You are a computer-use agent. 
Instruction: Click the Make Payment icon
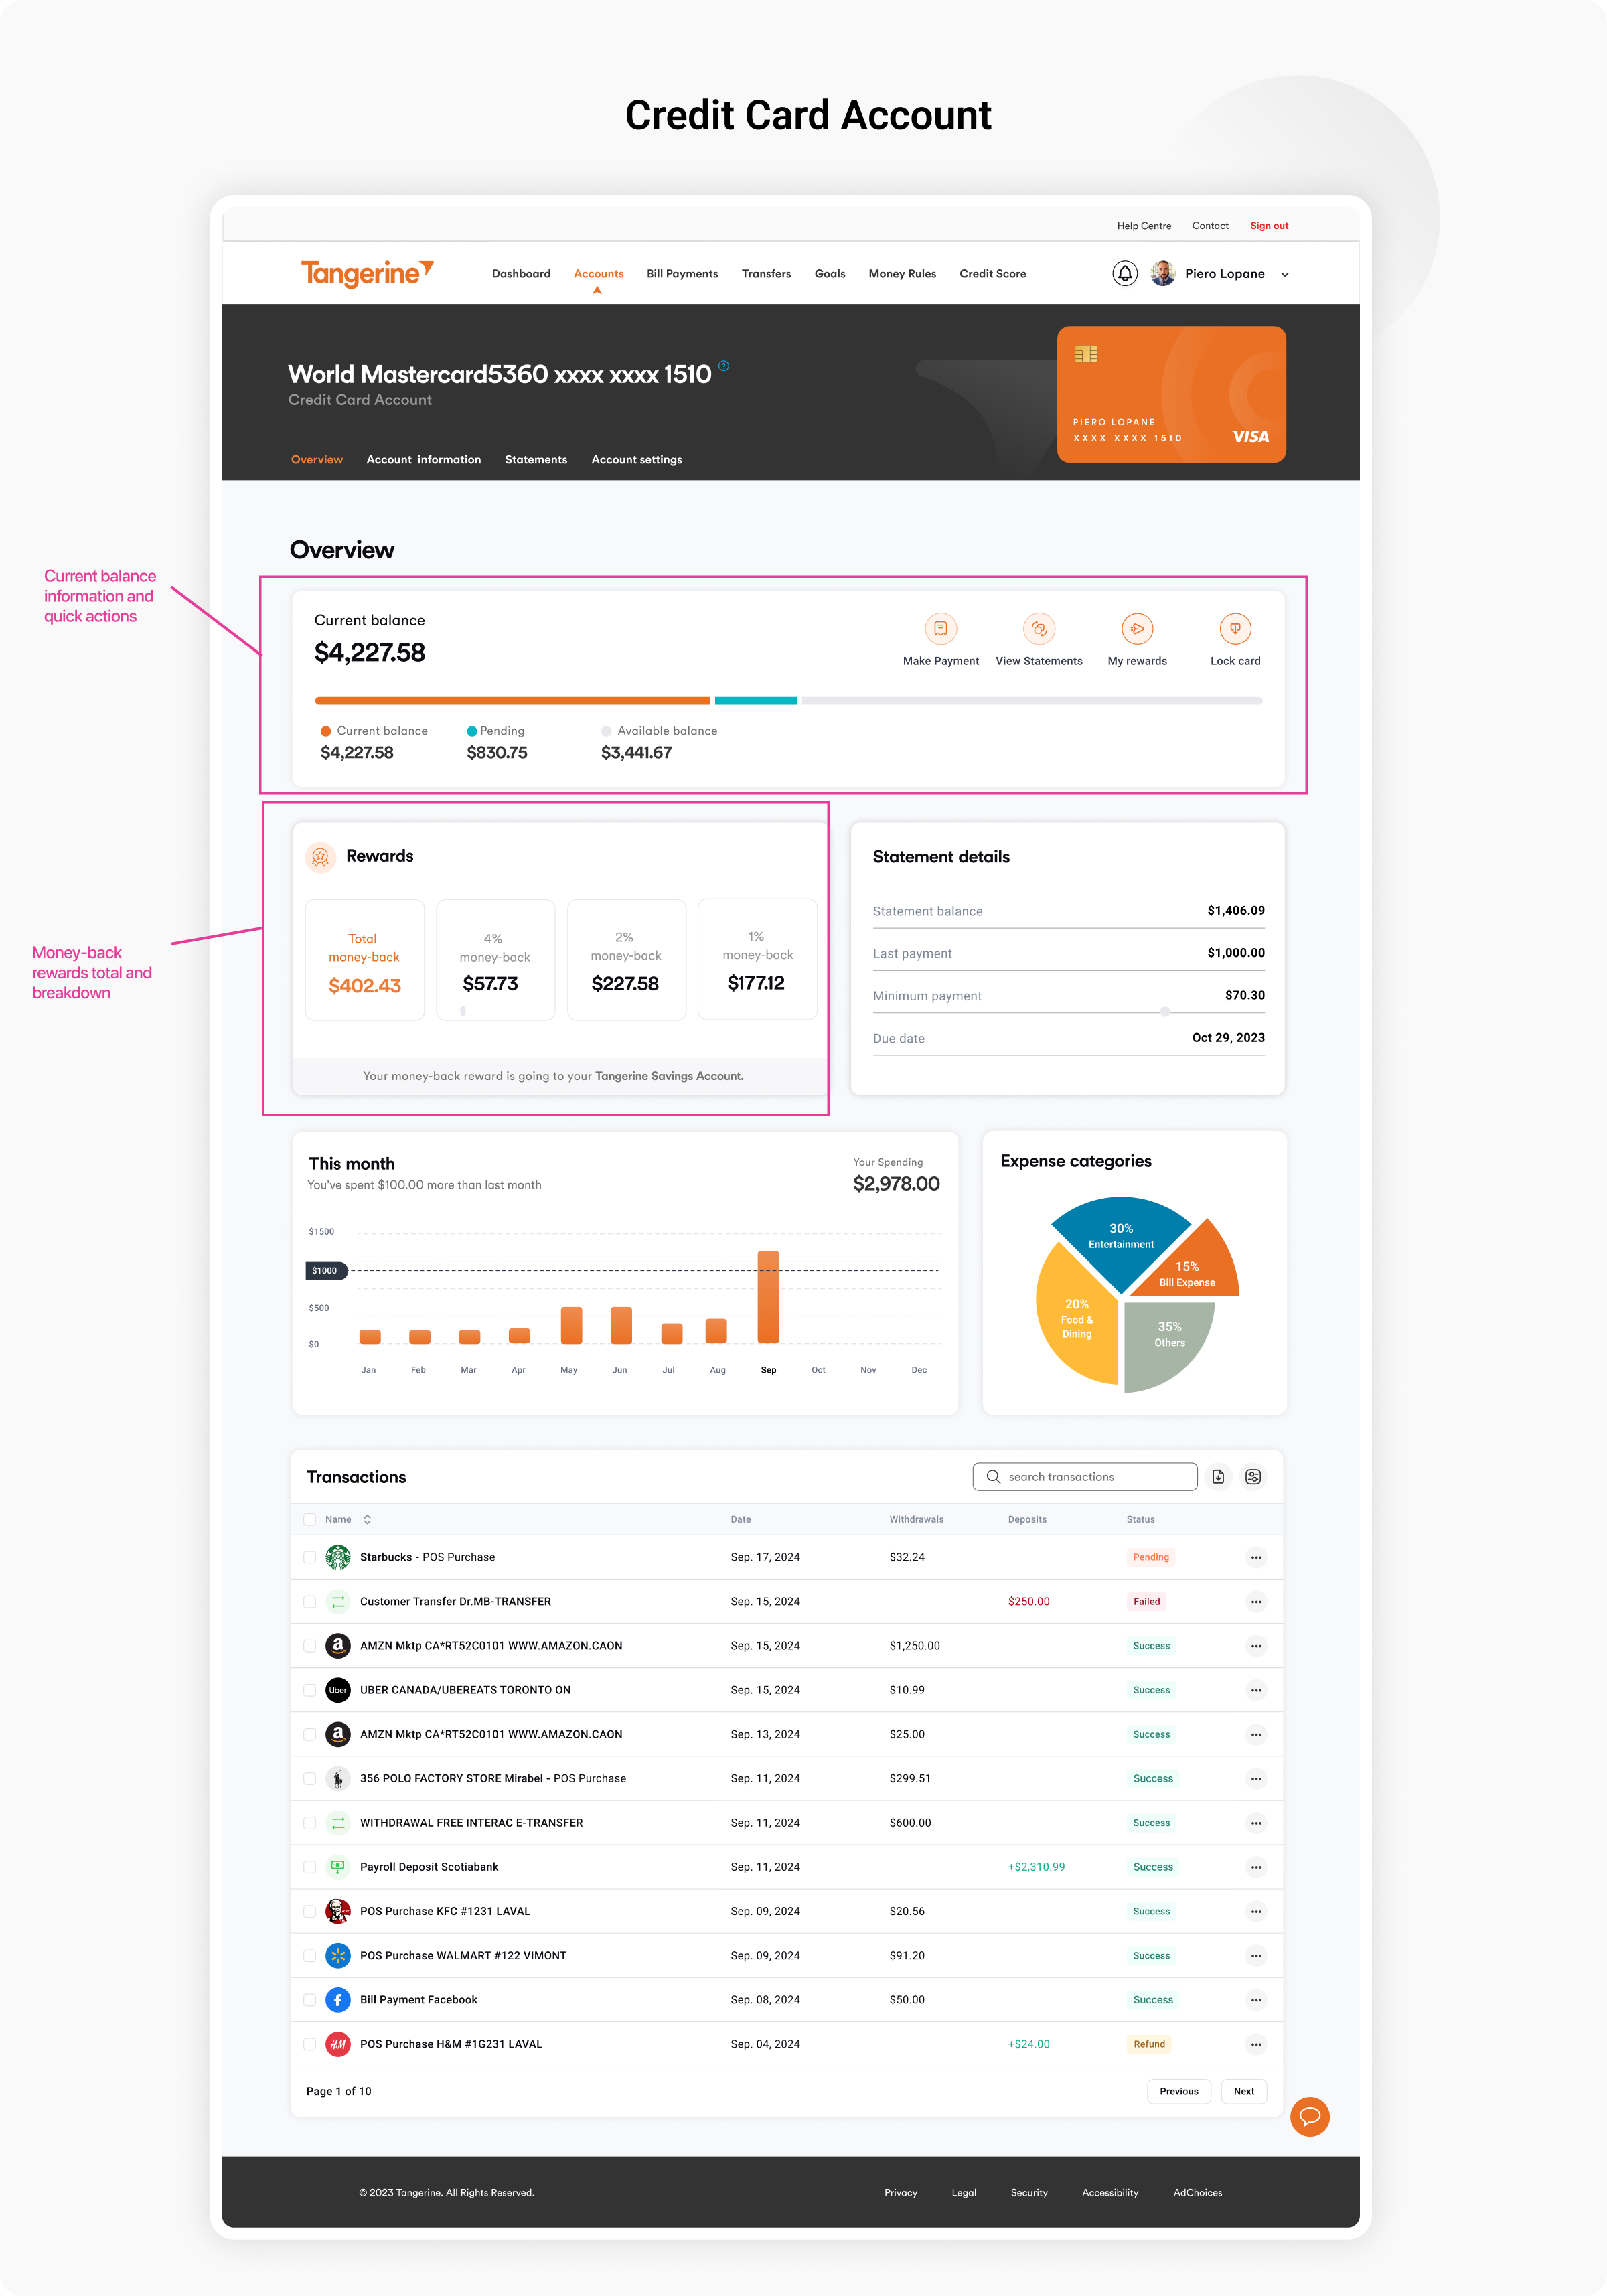click(x=940, y=629)
